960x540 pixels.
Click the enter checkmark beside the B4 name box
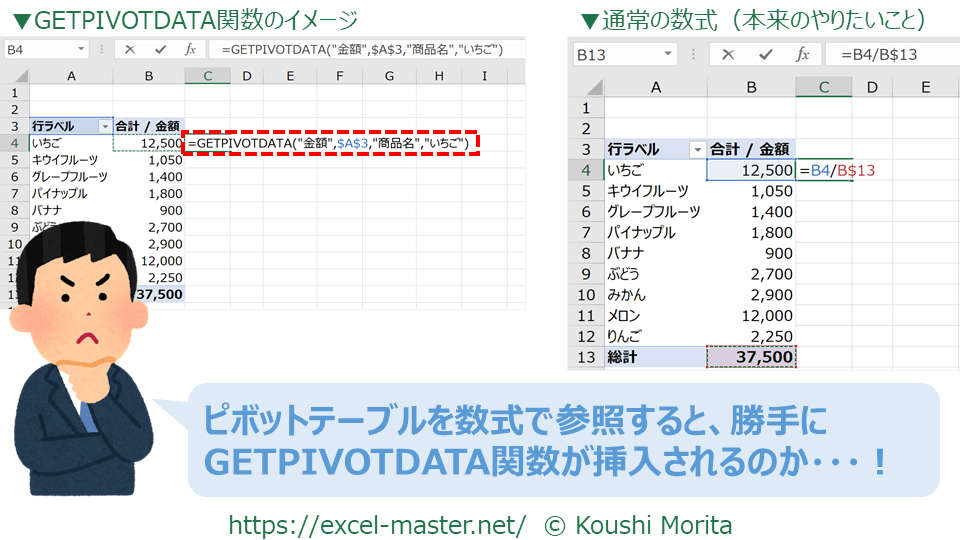tap(160, 49)
